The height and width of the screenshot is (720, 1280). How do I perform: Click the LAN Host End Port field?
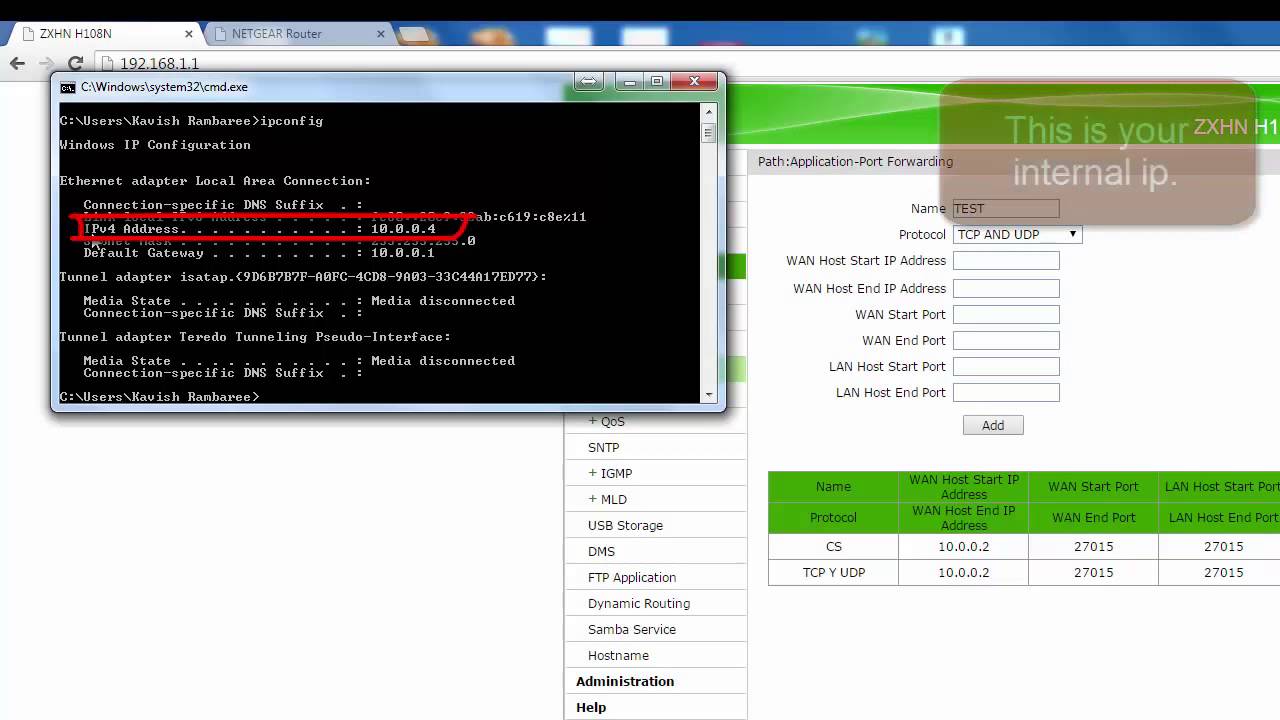tap(1006, 393)
